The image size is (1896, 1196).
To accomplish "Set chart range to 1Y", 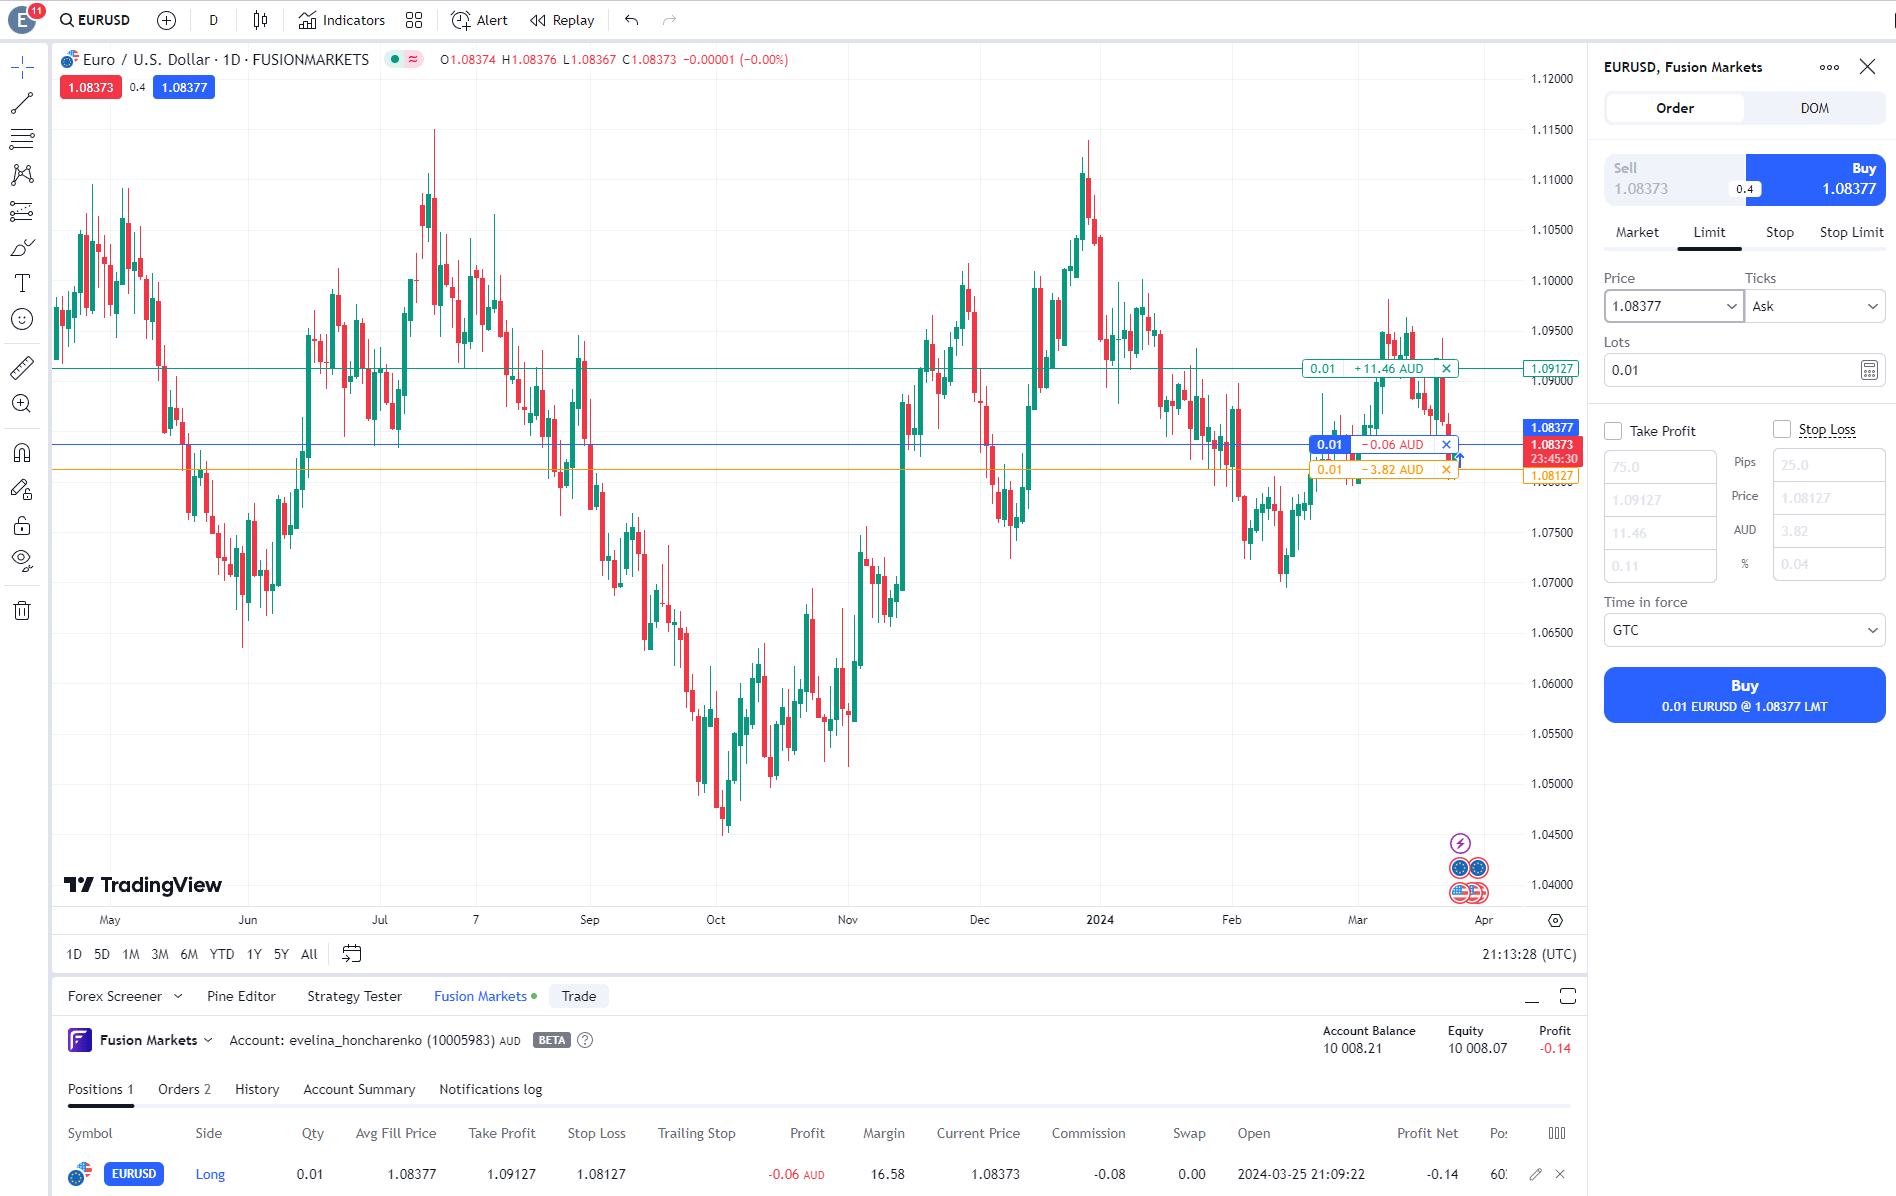I will [254, 954].
